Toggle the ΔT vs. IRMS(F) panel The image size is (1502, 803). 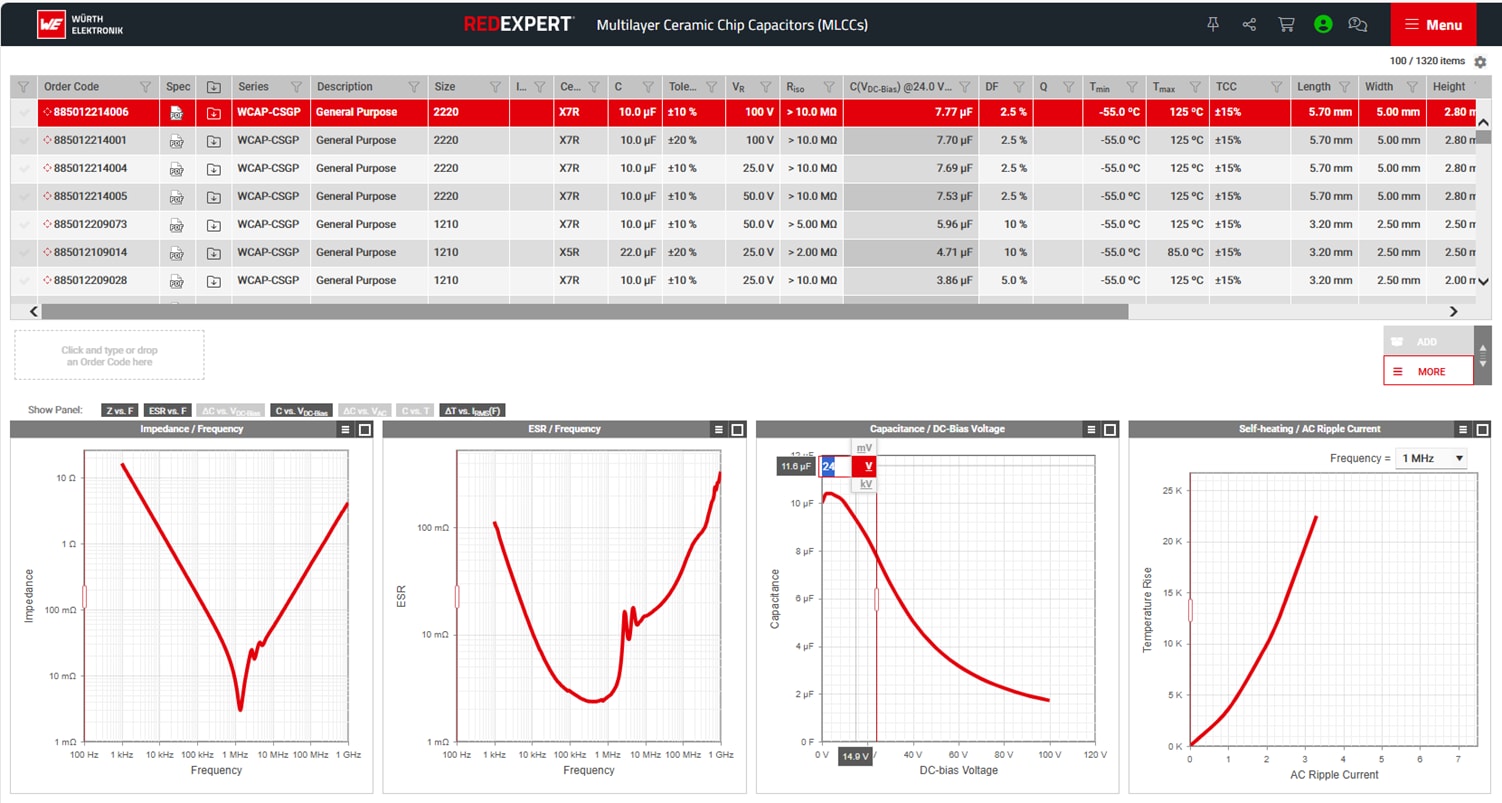tap(472, 410)
